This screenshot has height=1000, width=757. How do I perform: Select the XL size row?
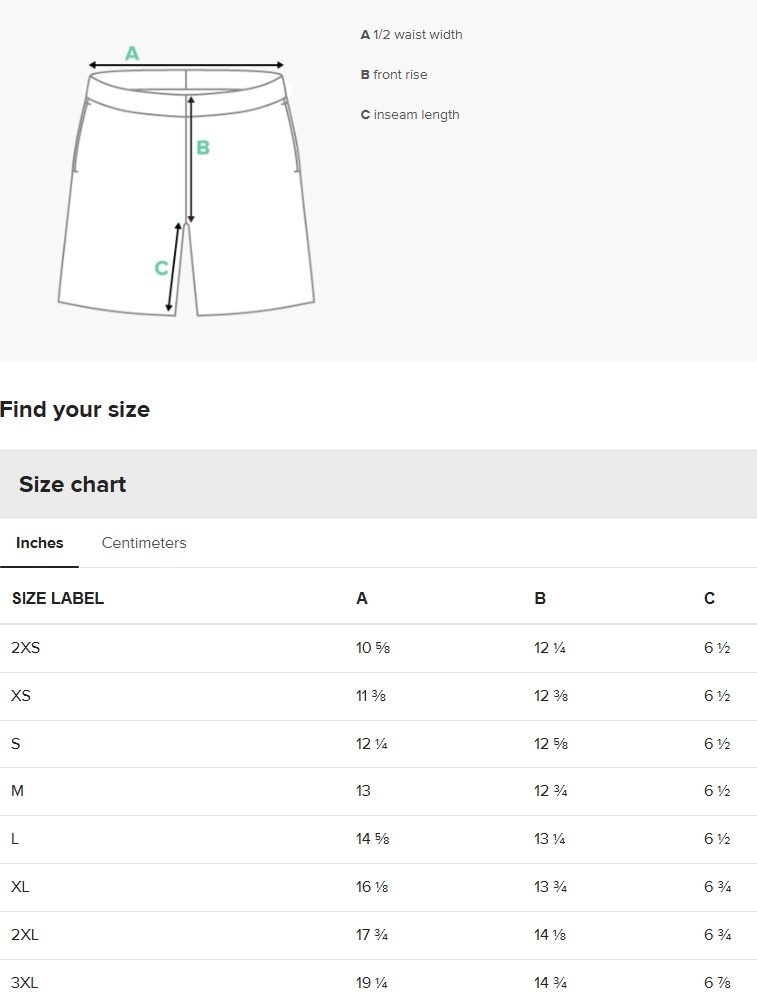(x=378, y=887)
